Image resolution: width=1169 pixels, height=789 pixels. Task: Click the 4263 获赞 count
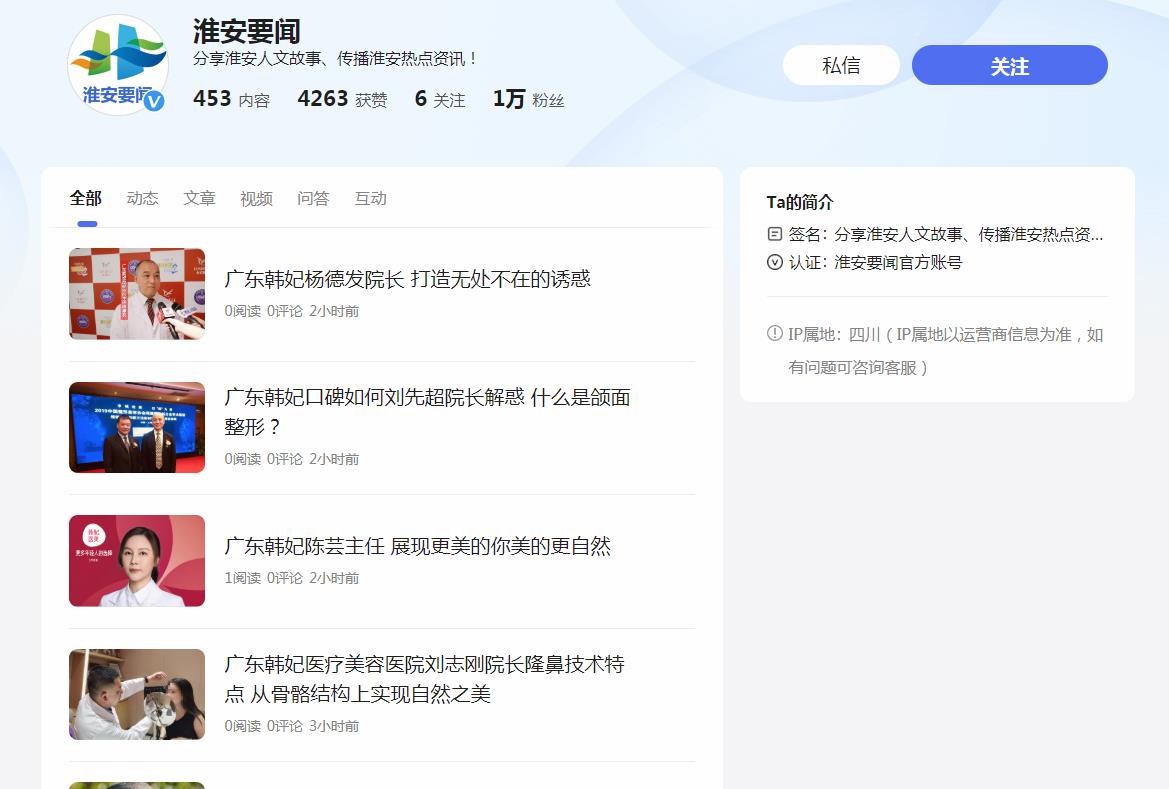342,99
